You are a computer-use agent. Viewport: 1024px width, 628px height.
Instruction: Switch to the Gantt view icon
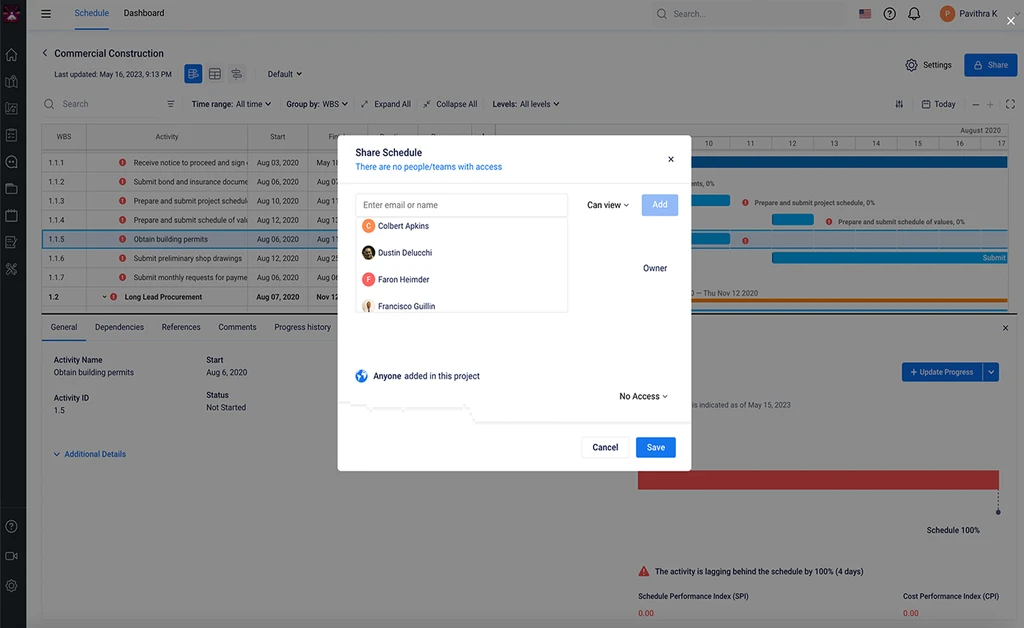193,74
